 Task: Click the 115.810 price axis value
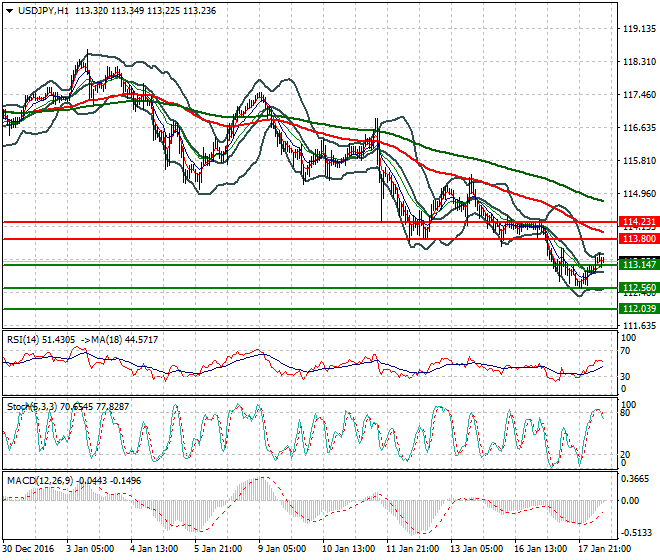639,161
